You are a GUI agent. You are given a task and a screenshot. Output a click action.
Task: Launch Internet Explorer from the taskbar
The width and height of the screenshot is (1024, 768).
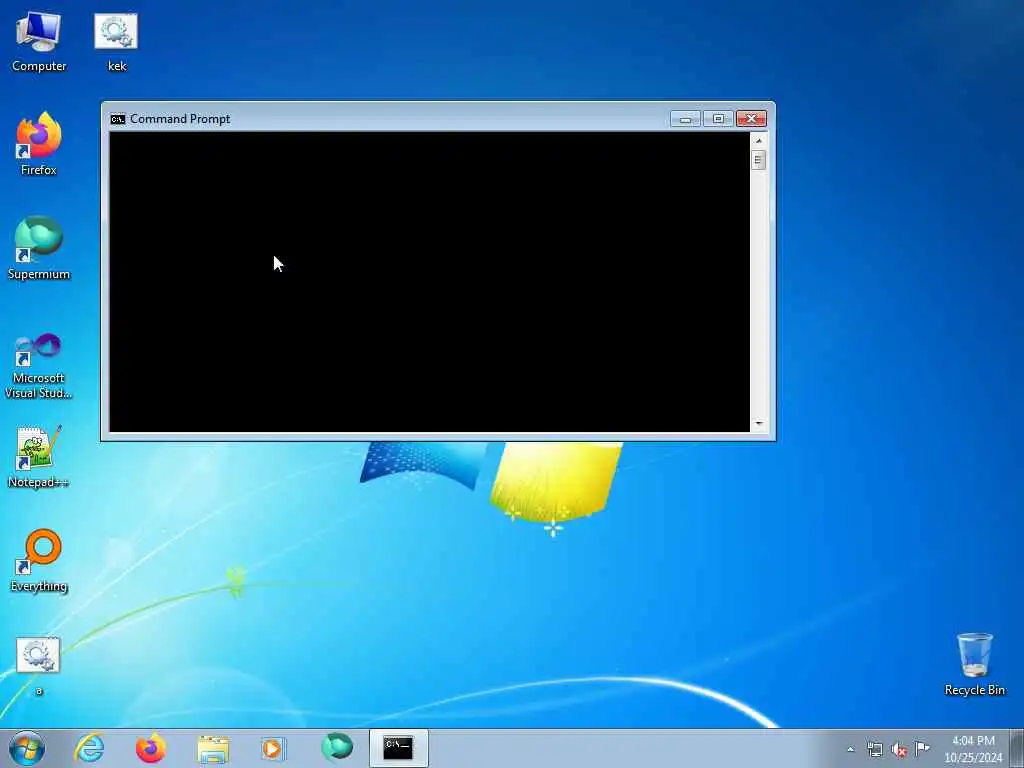(x=89, y=748)
